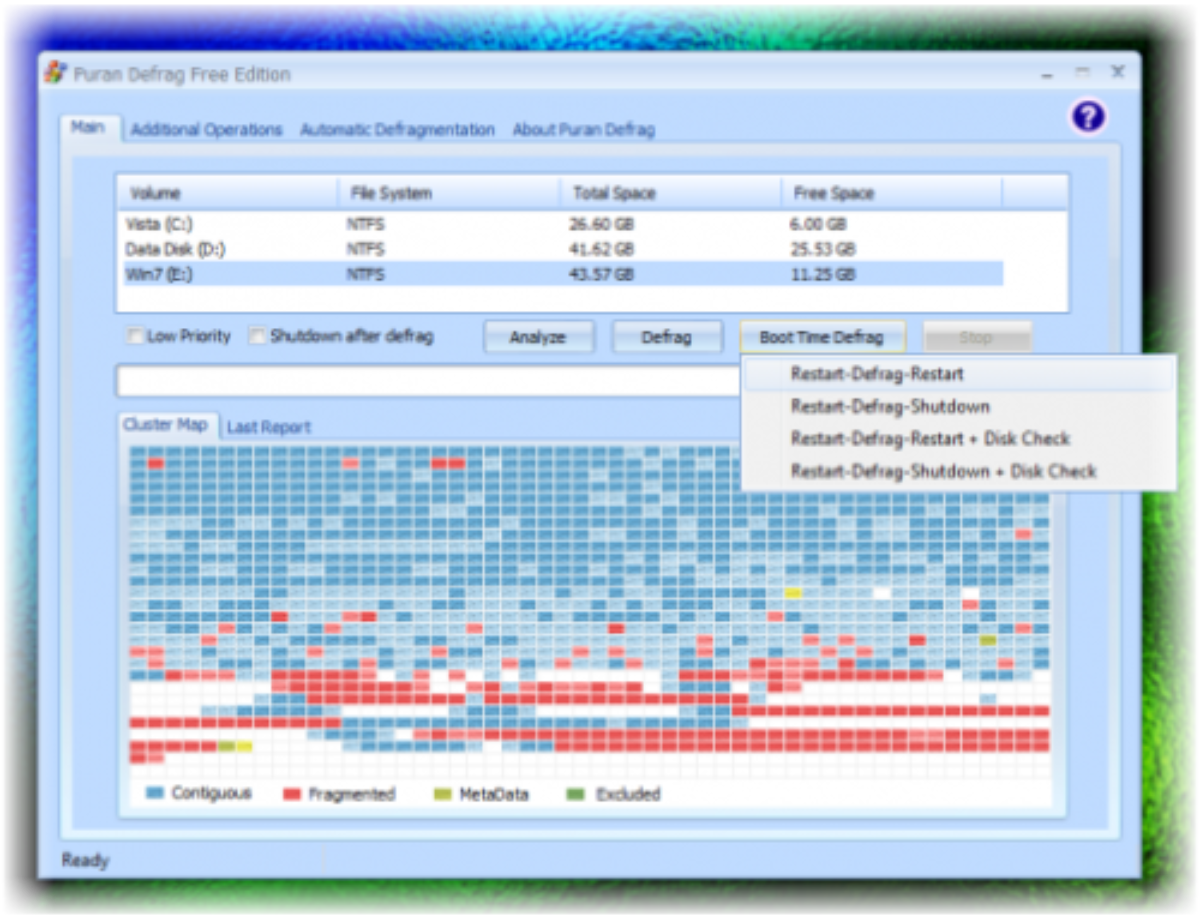Toggle Shutdown after defrag checkbox
This screenshot has width=1200, height=919.
(x=258, y=337)
